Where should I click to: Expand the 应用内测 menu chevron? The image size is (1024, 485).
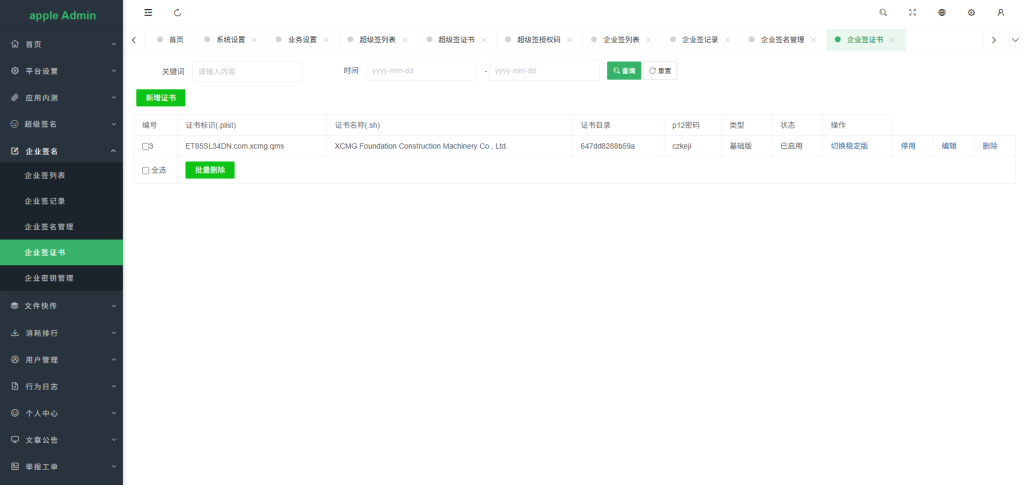(x=114, y=97)
